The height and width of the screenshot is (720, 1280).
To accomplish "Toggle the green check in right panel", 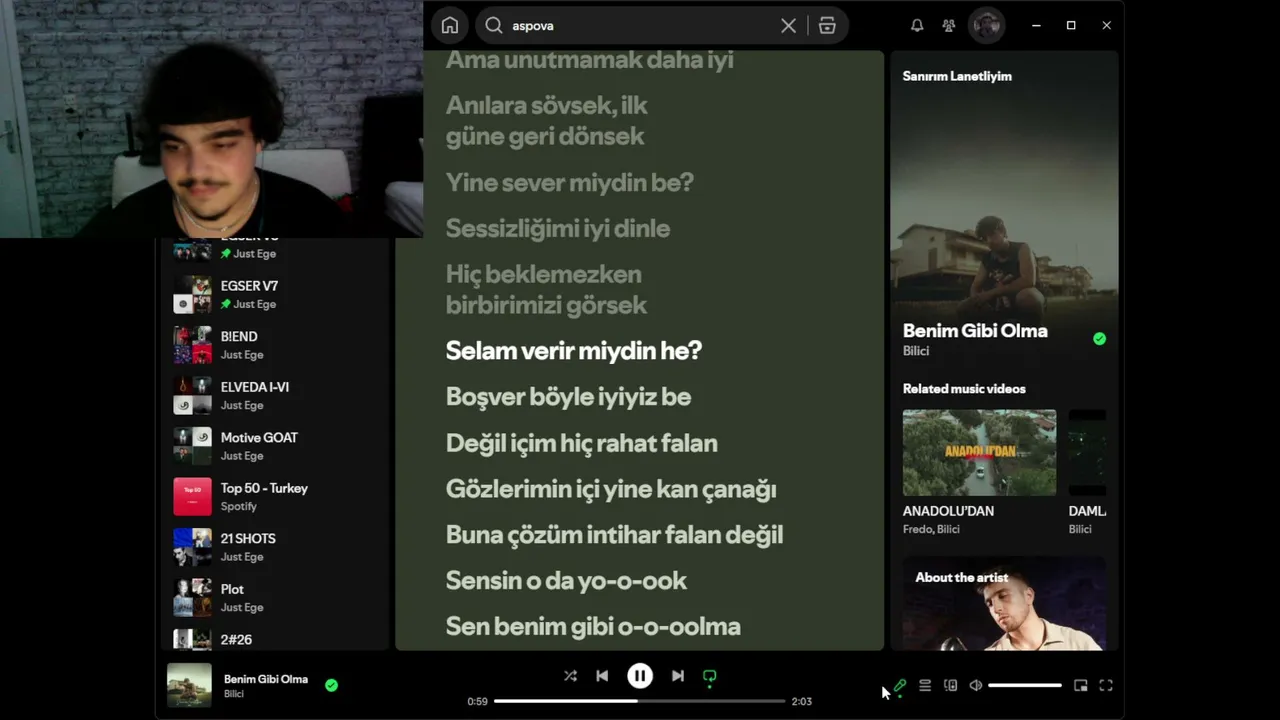I will (1100, 339).
